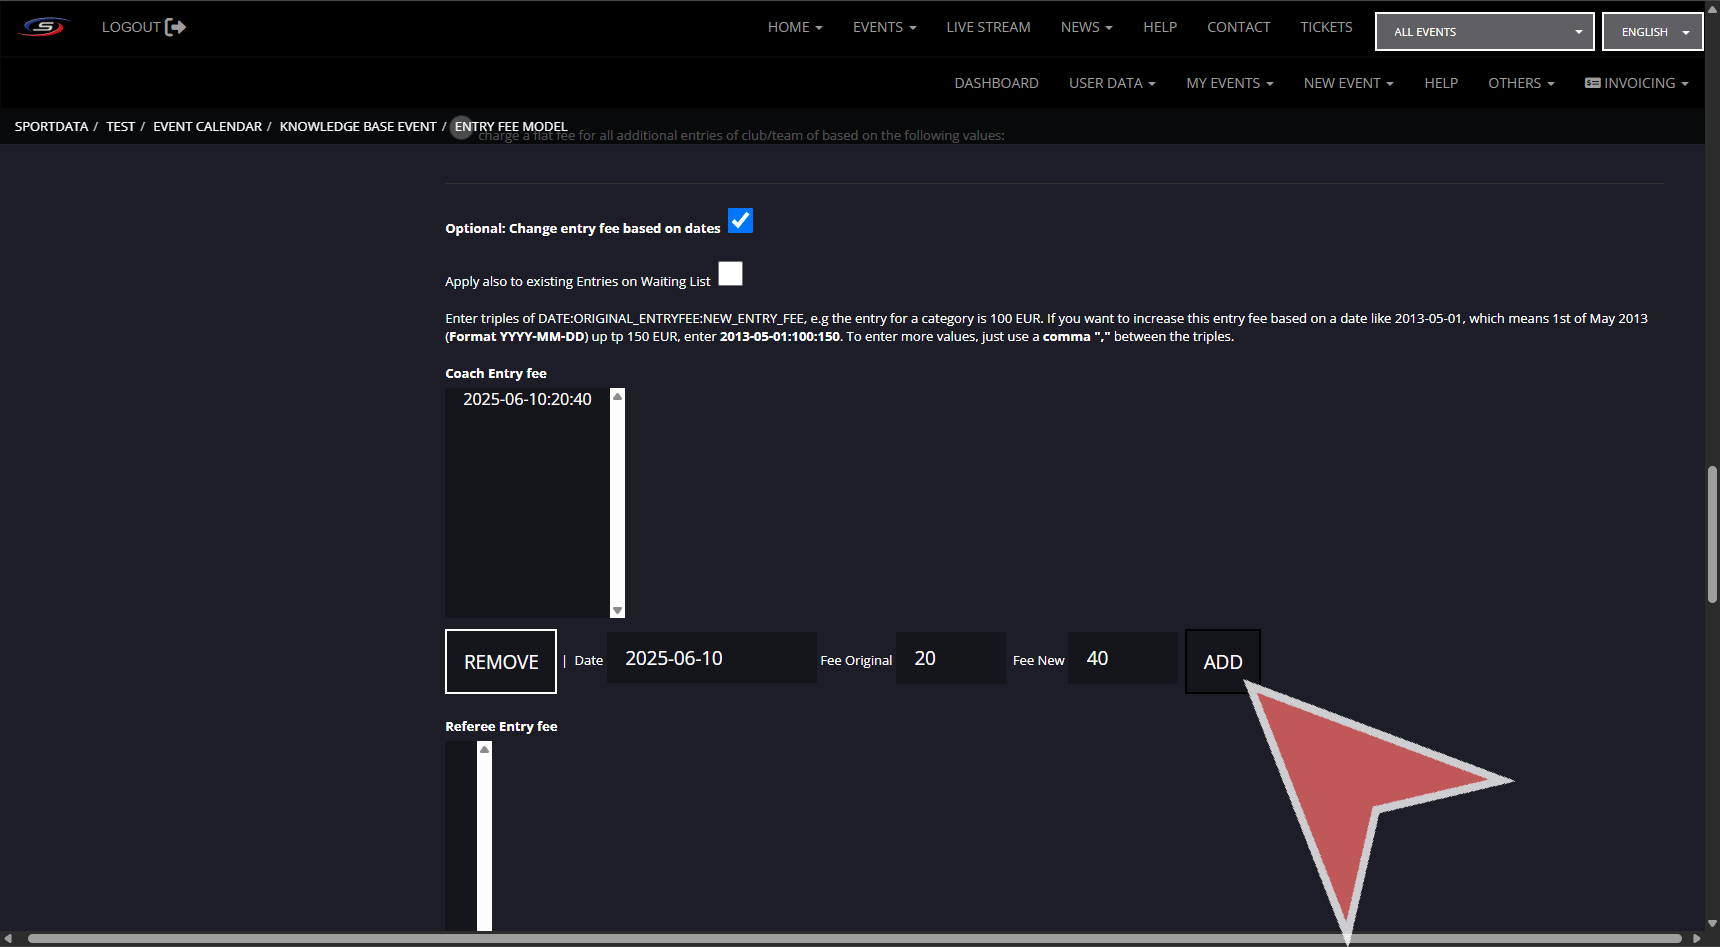Click the Referee Entry fee list up arrow
1722x947 pixels.
(484, 749)
